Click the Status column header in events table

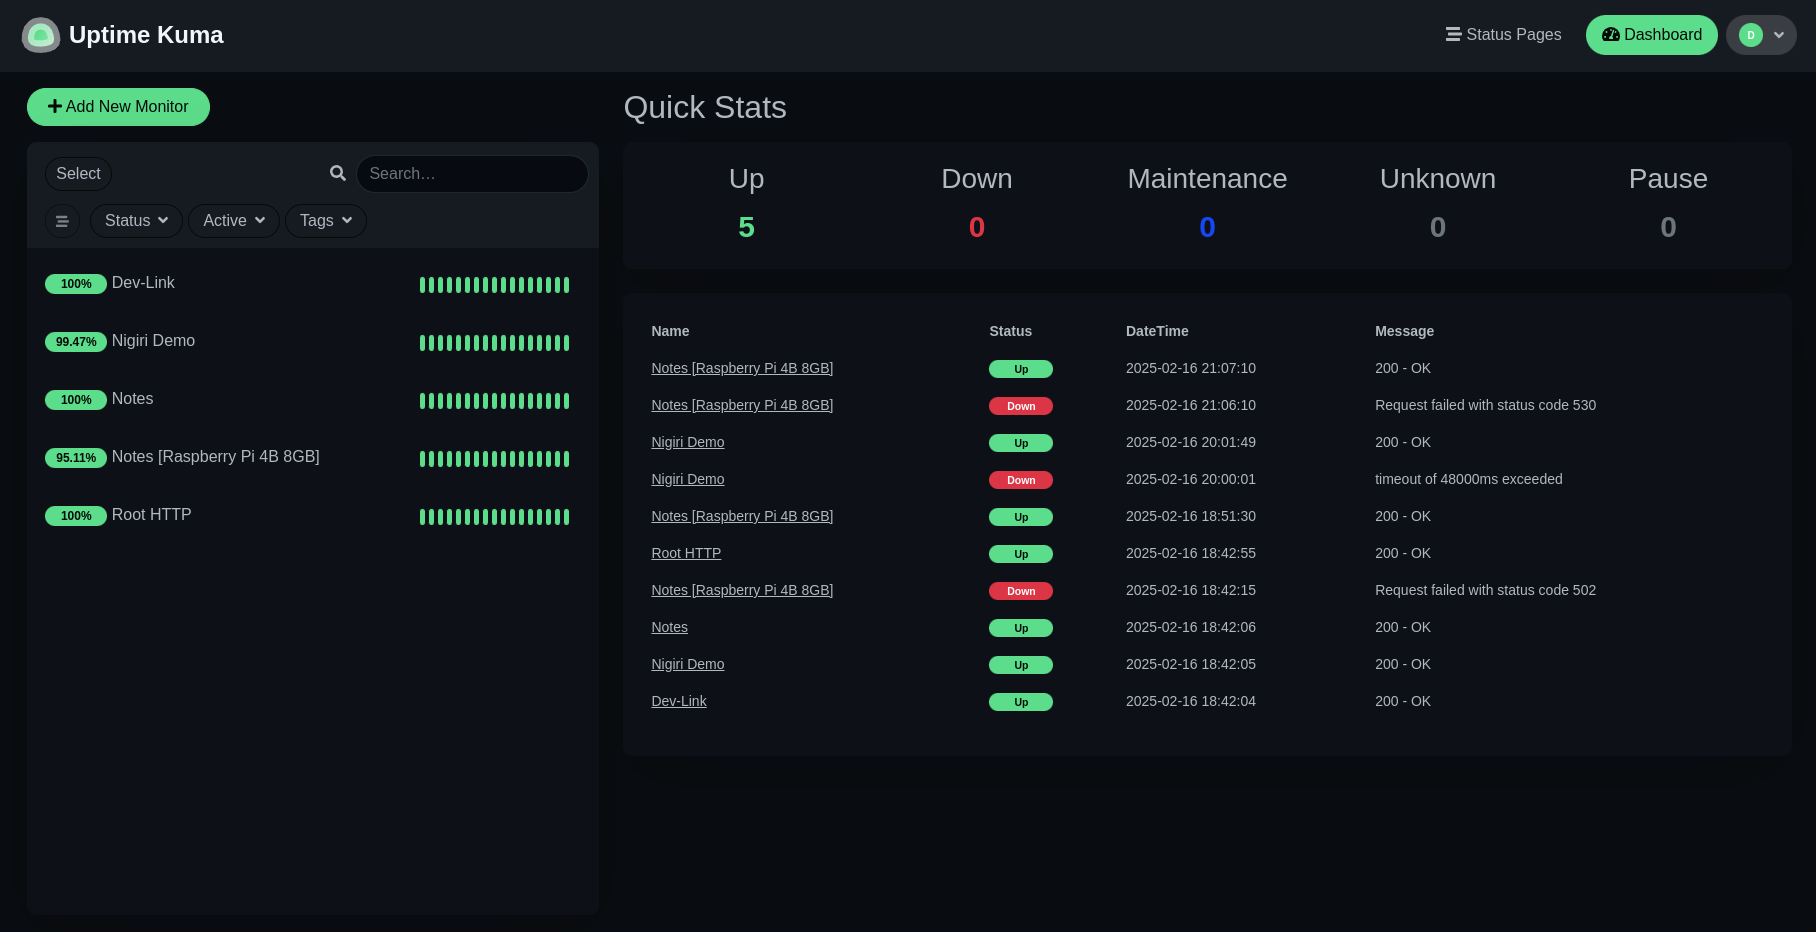1010,331
